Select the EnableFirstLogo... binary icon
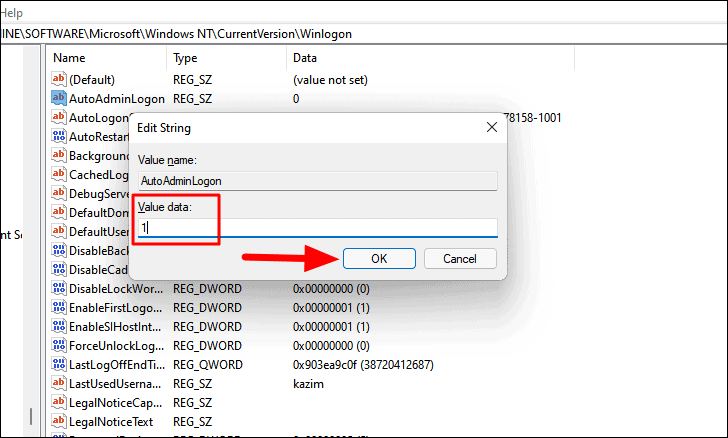Viewport: 728px width, 438px height. click(58, 307)
